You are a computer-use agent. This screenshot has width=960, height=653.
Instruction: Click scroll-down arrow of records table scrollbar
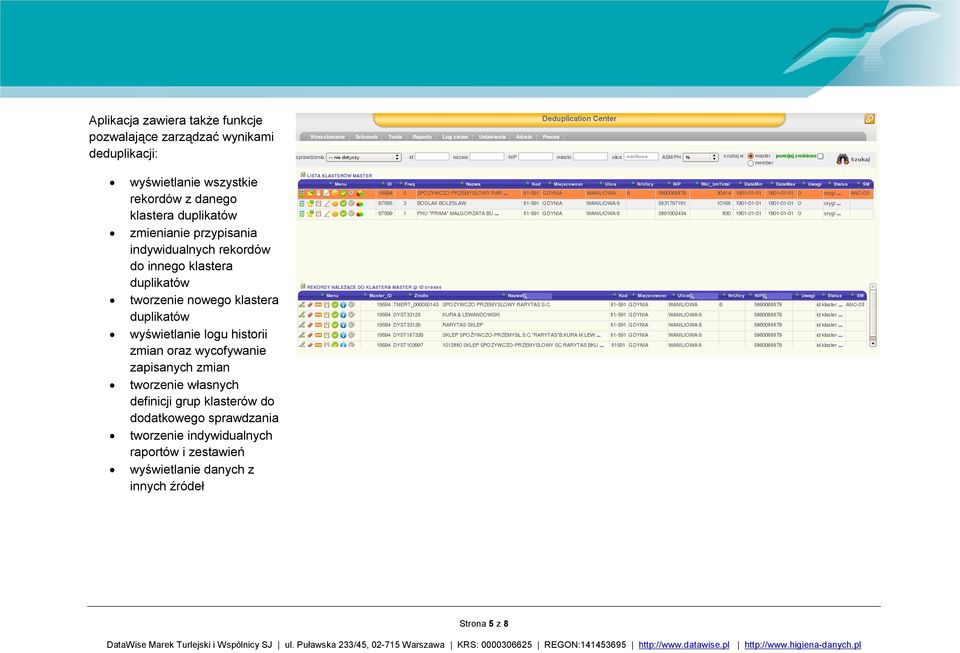click(x=872, y=344)
